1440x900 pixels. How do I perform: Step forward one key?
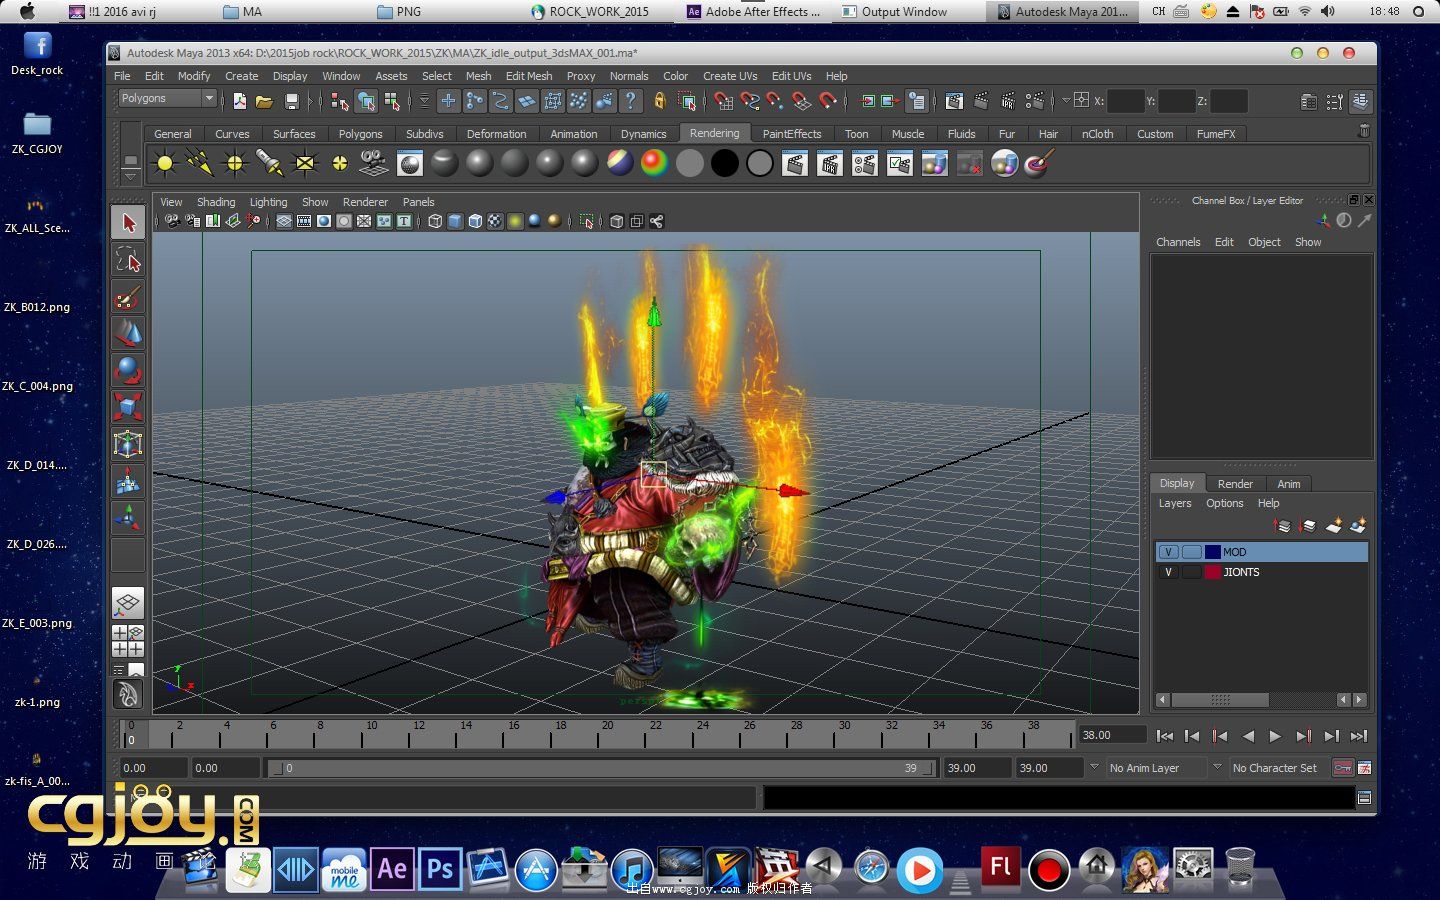[x=1303, y=736]
